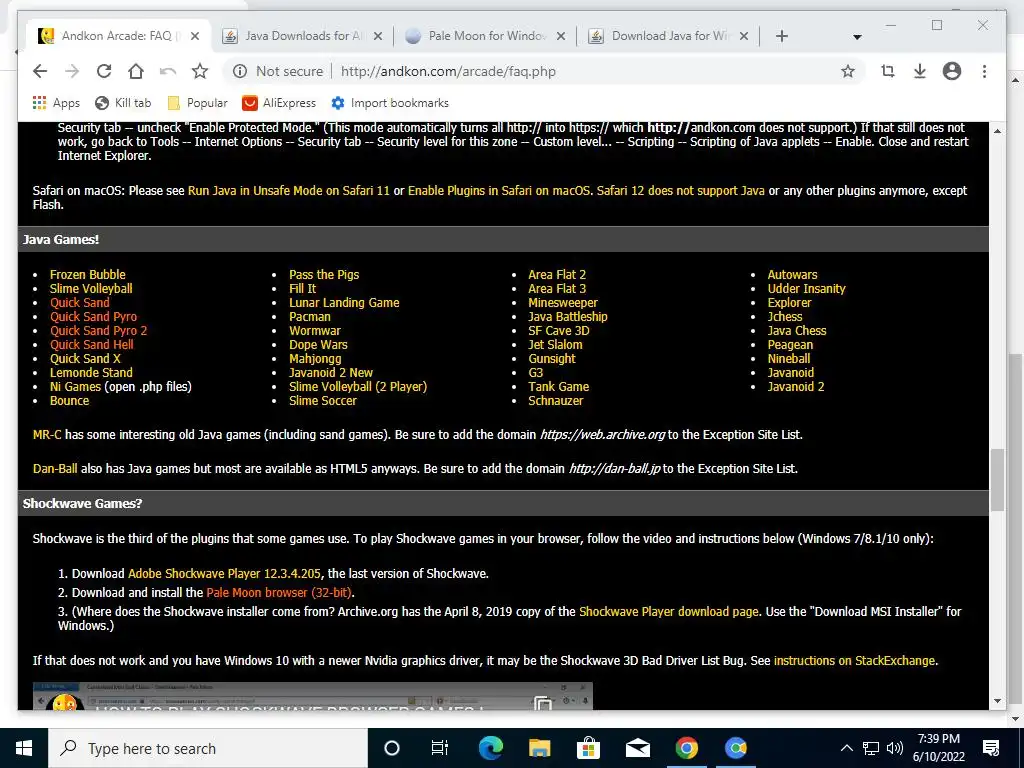Open the Popular bookmarks folder
This screenshot has width=1024, height=768.
tap(197, 103)
